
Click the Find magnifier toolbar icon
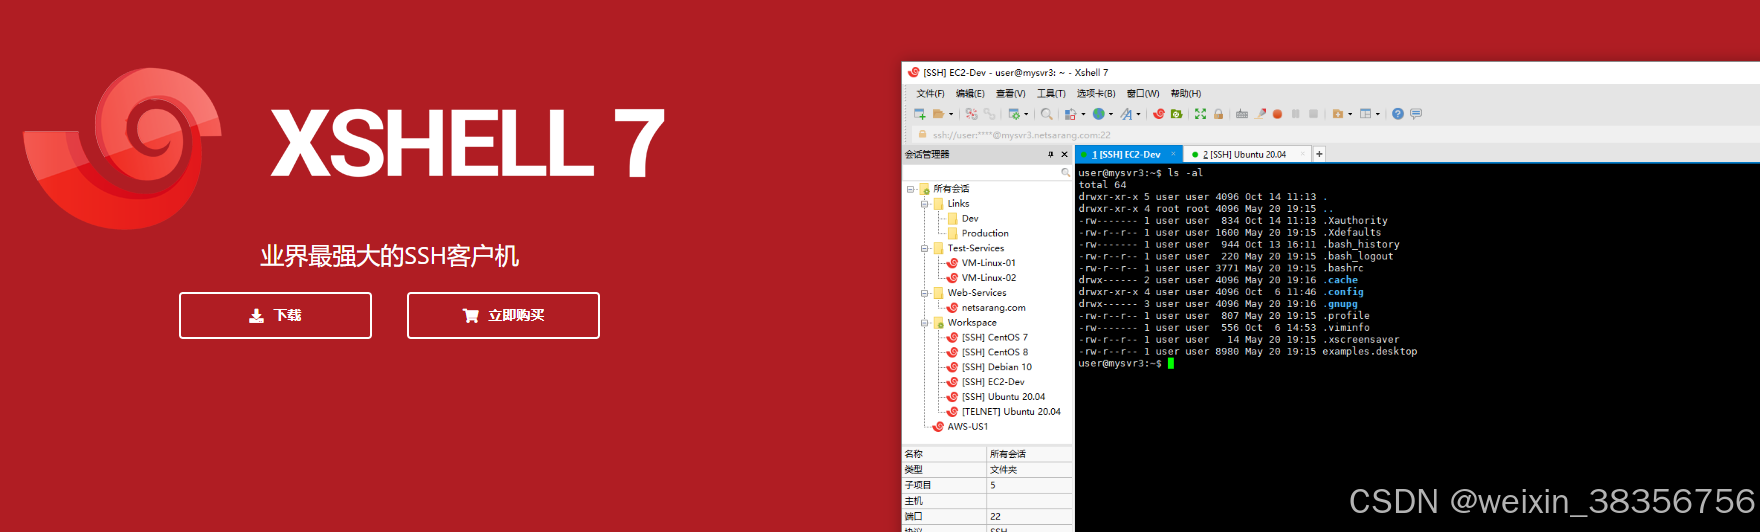pyautogui.click(x=1046, y=114)
